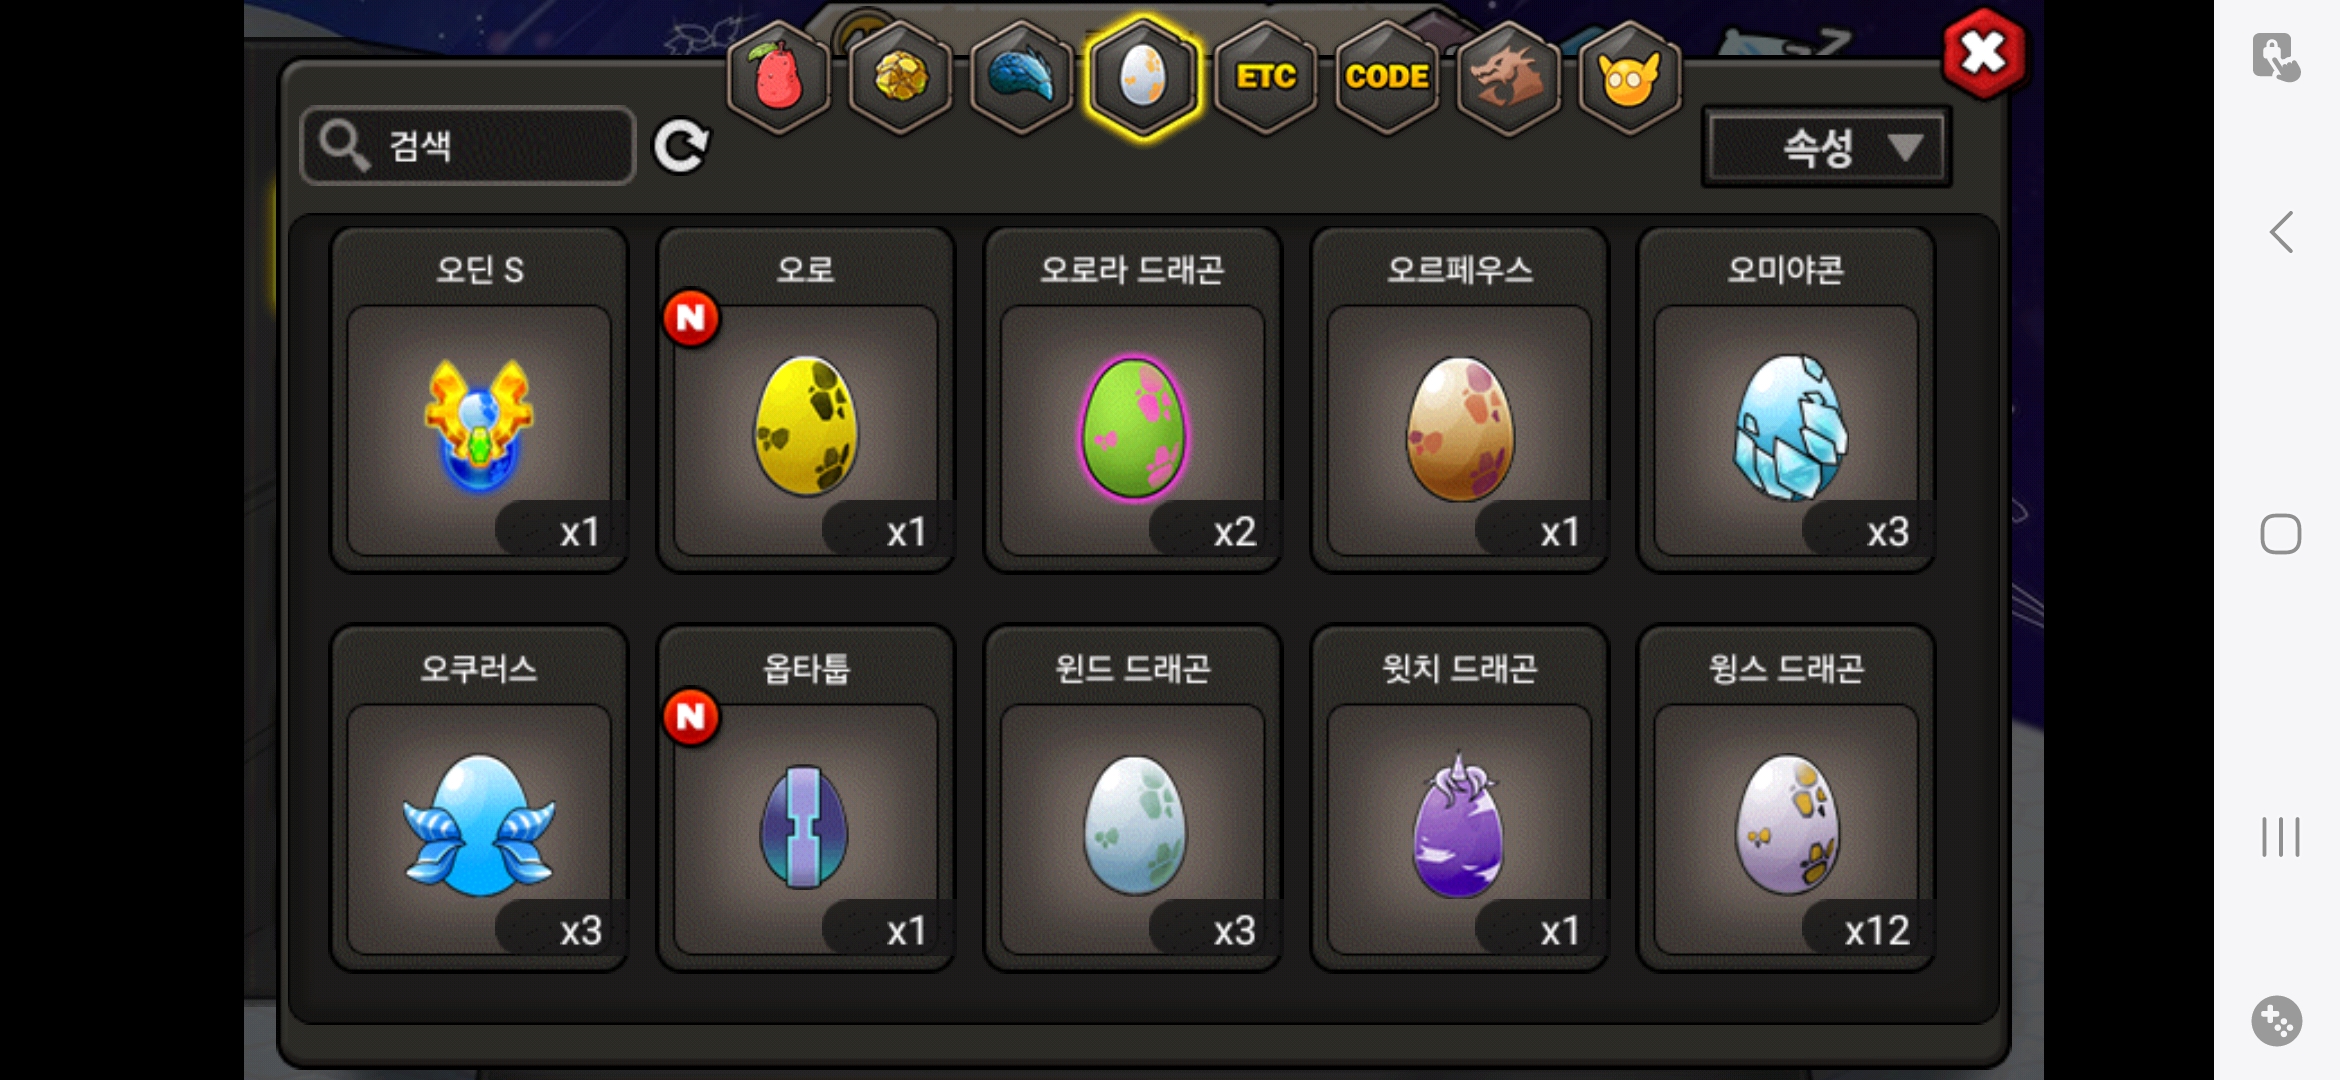
Task: Open the touch pointer icon in sidebar
Action: [2276, 56]
